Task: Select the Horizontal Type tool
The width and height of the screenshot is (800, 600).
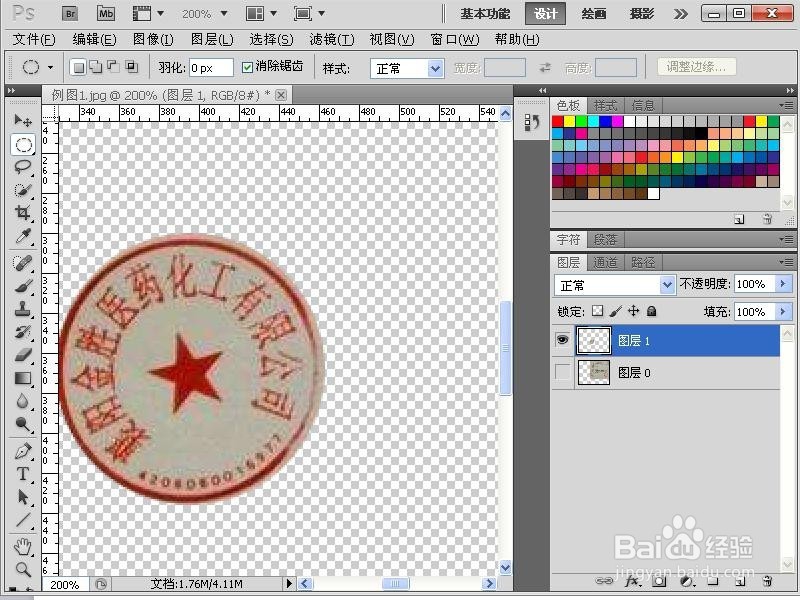Action: pos(22,474)
